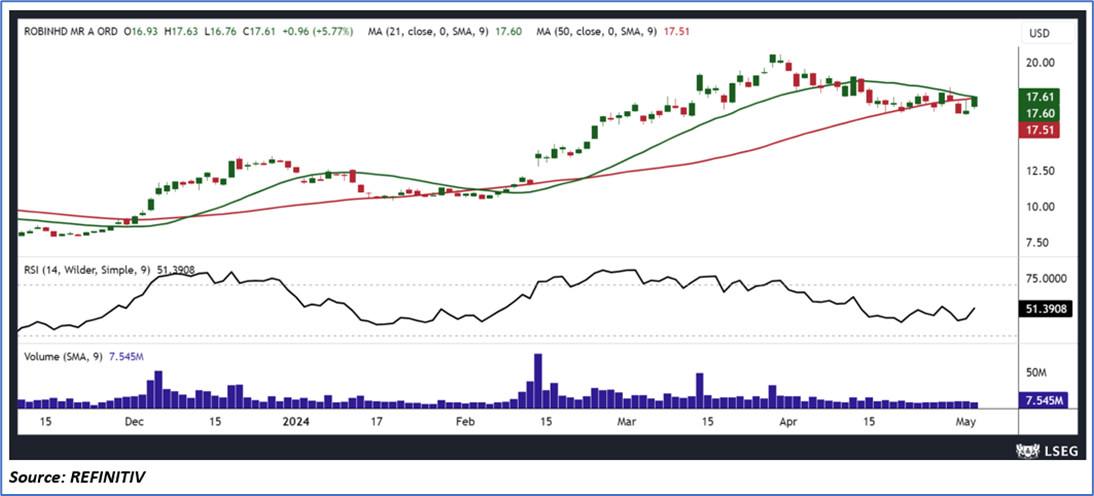
Task: Click the green 17.61 price label
Action: click(1039, 96)
